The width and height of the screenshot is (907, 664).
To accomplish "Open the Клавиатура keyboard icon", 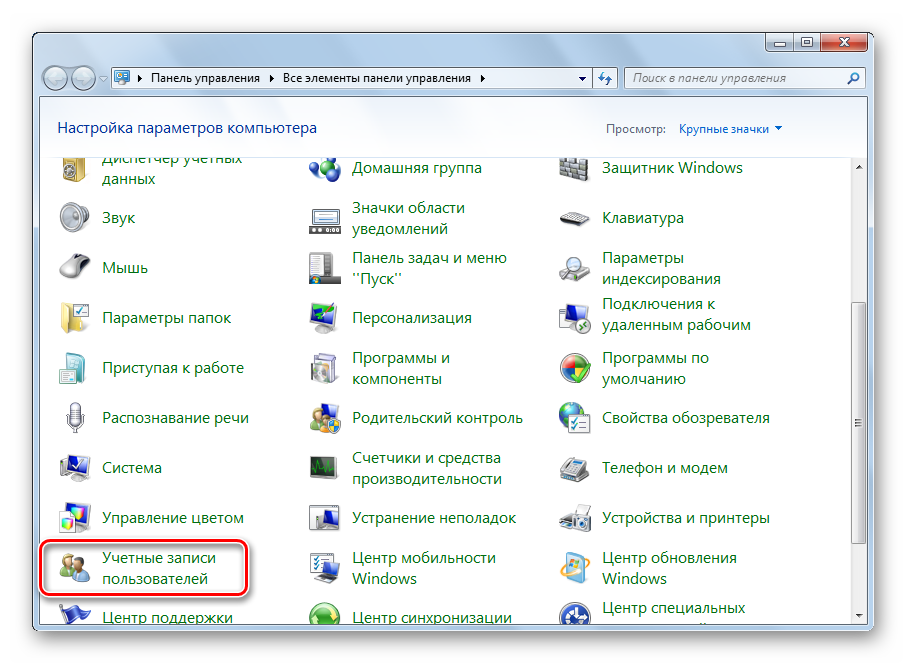I will click(576, 218).
